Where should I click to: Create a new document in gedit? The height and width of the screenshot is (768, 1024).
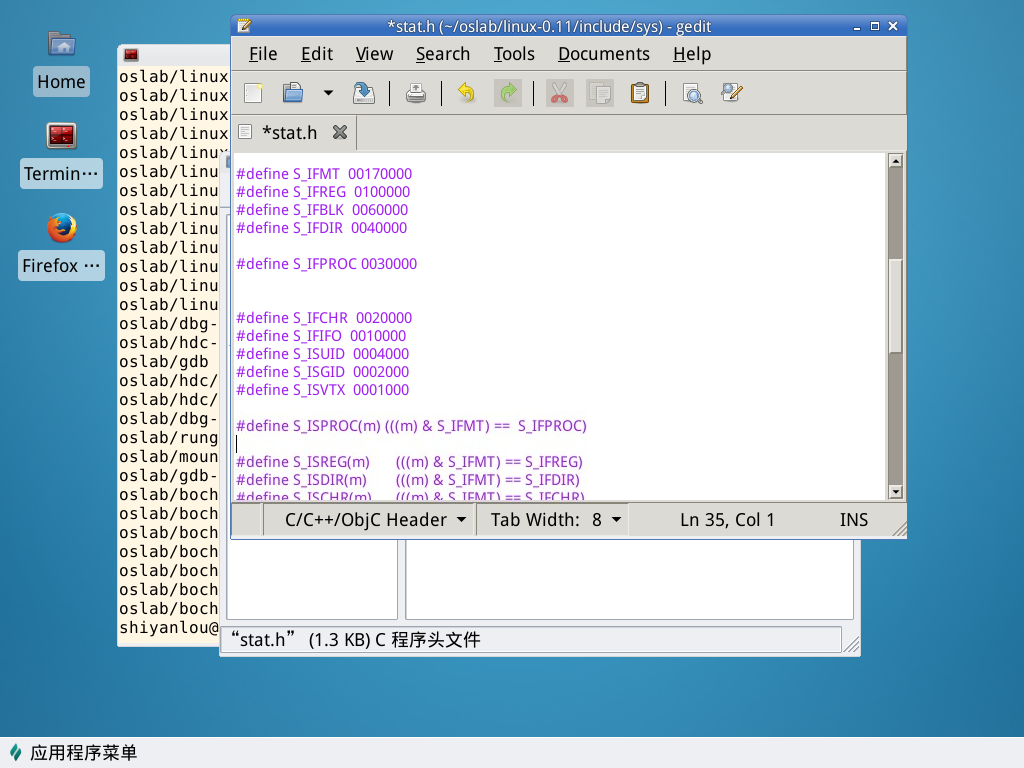coord(254,93)
